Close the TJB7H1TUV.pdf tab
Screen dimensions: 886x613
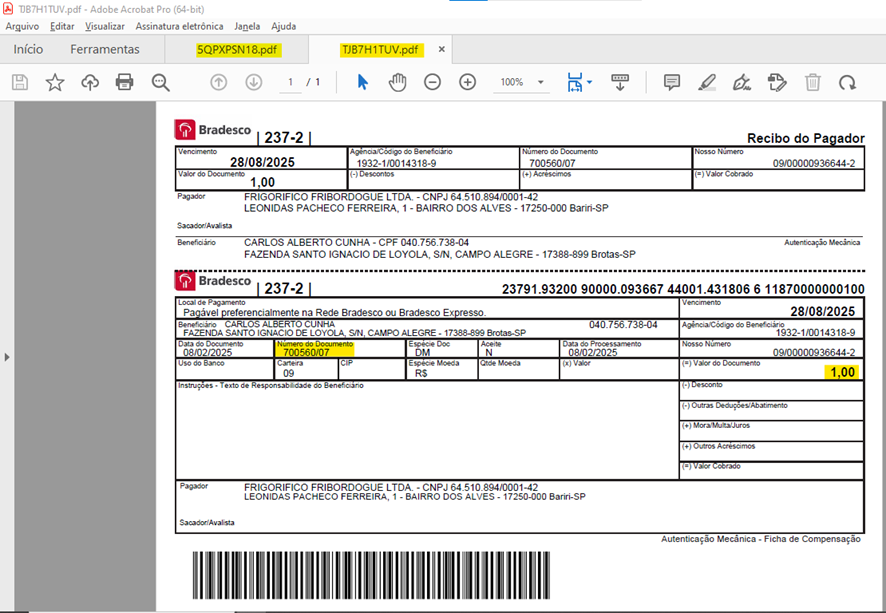pyautogui.click(x=442, y=49)
